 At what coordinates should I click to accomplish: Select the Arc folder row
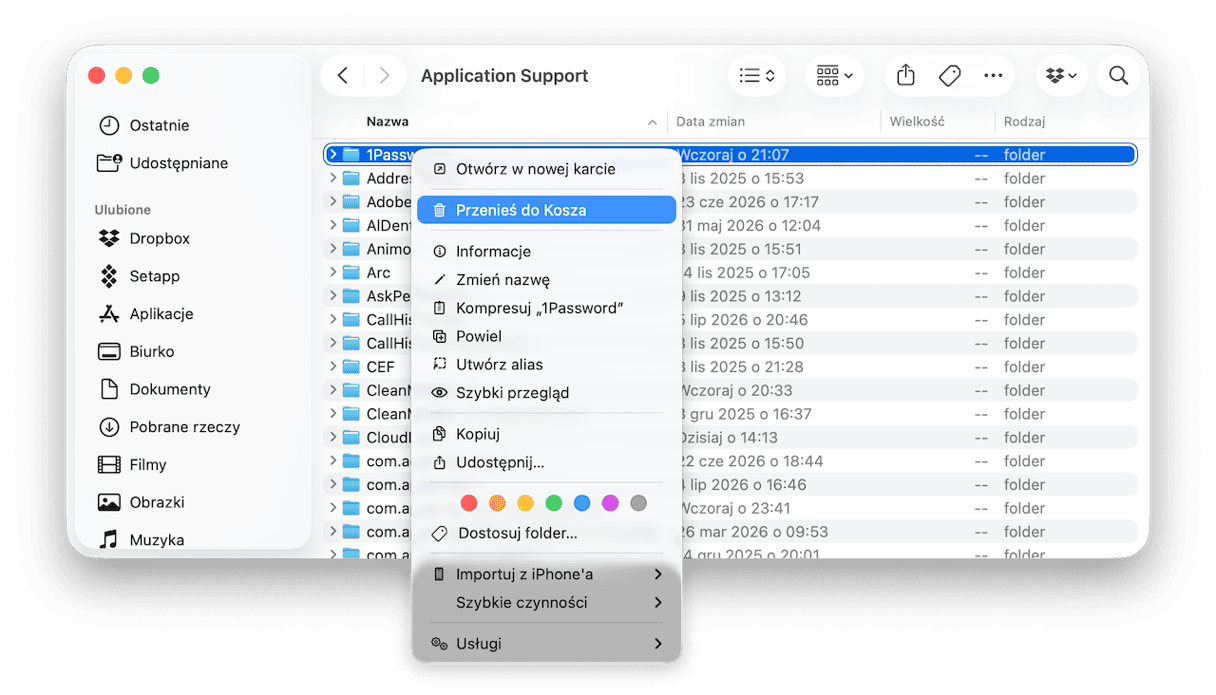point(731,272)
